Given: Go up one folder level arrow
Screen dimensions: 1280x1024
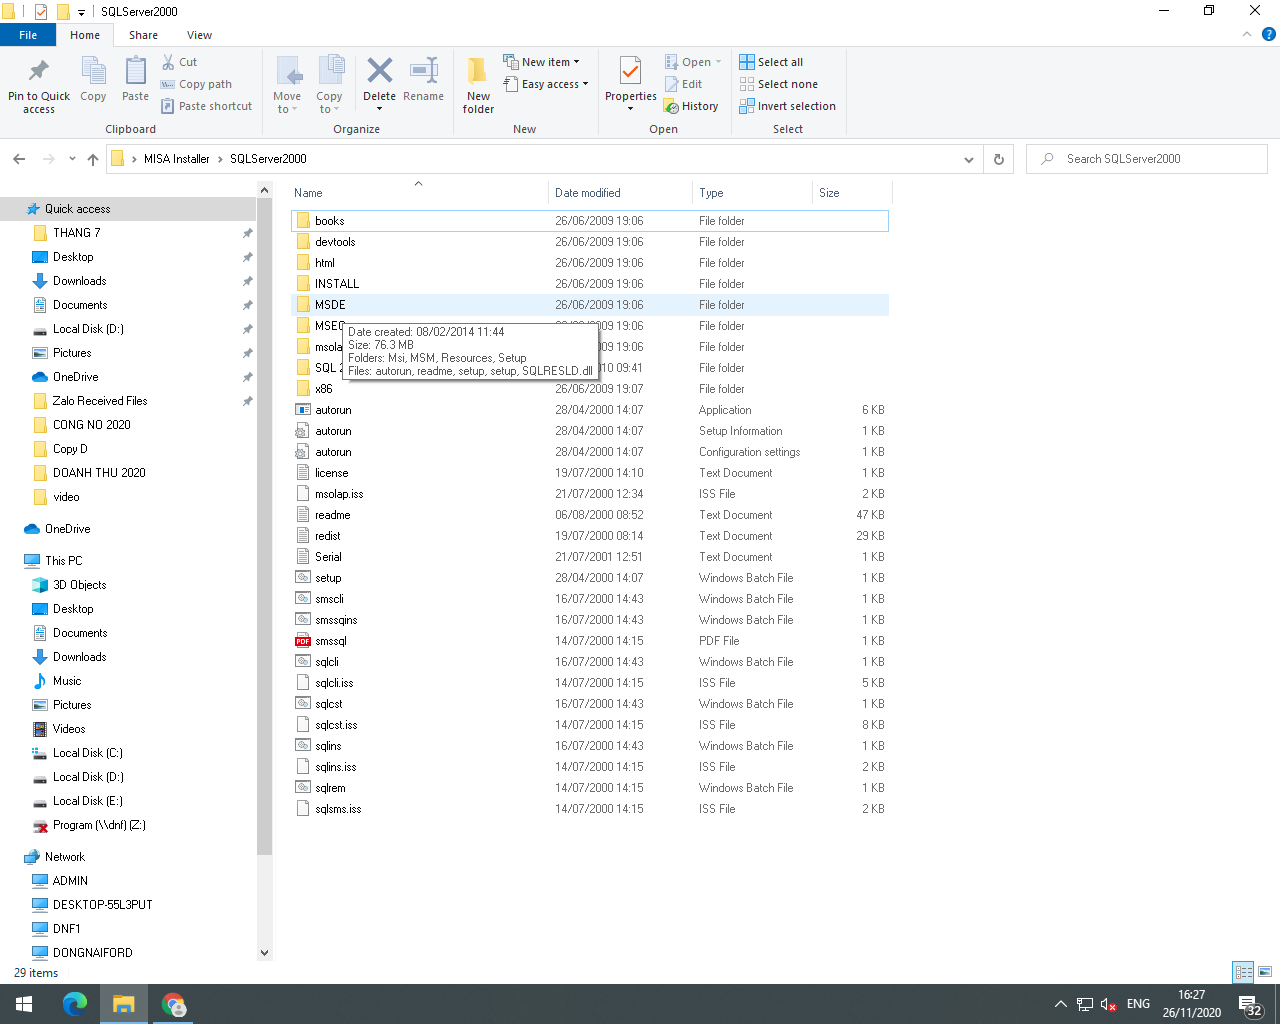Looking at the screenshot, I should click(93, 159).
